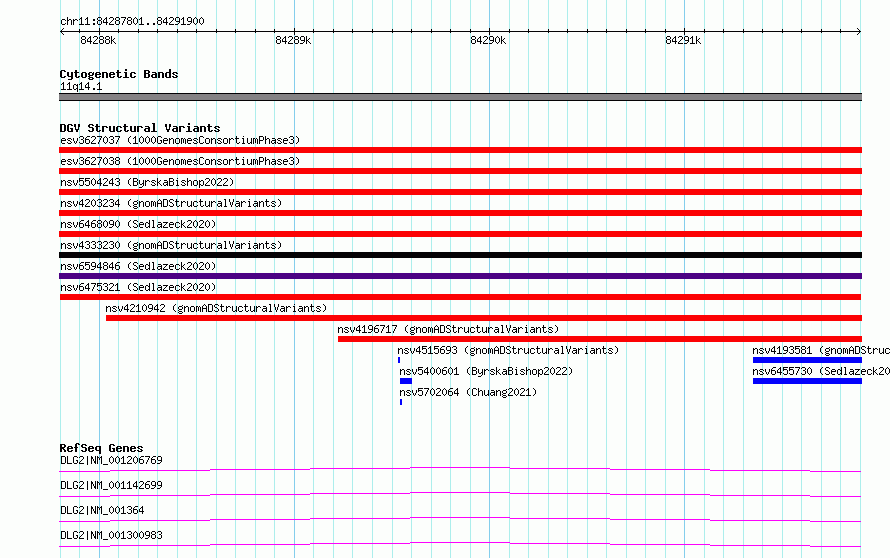Image resolution: width=890 pixels, height=558 pixels.
Task: Click the 84291k ruler tick label
Action: click(683, 40)
